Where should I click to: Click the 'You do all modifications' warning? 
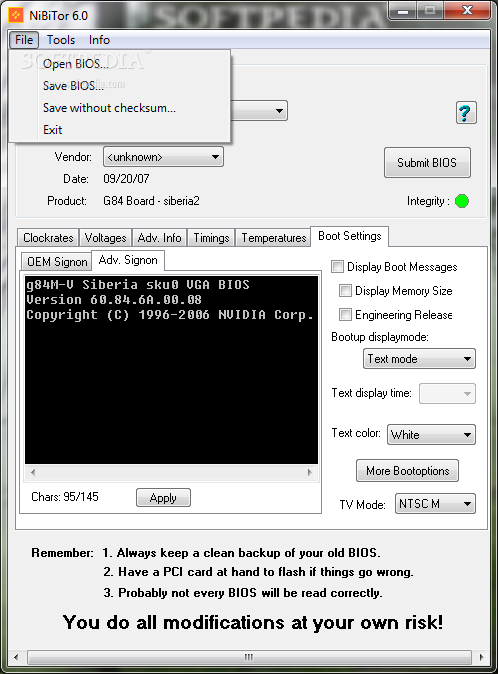(x=253, y=622)
